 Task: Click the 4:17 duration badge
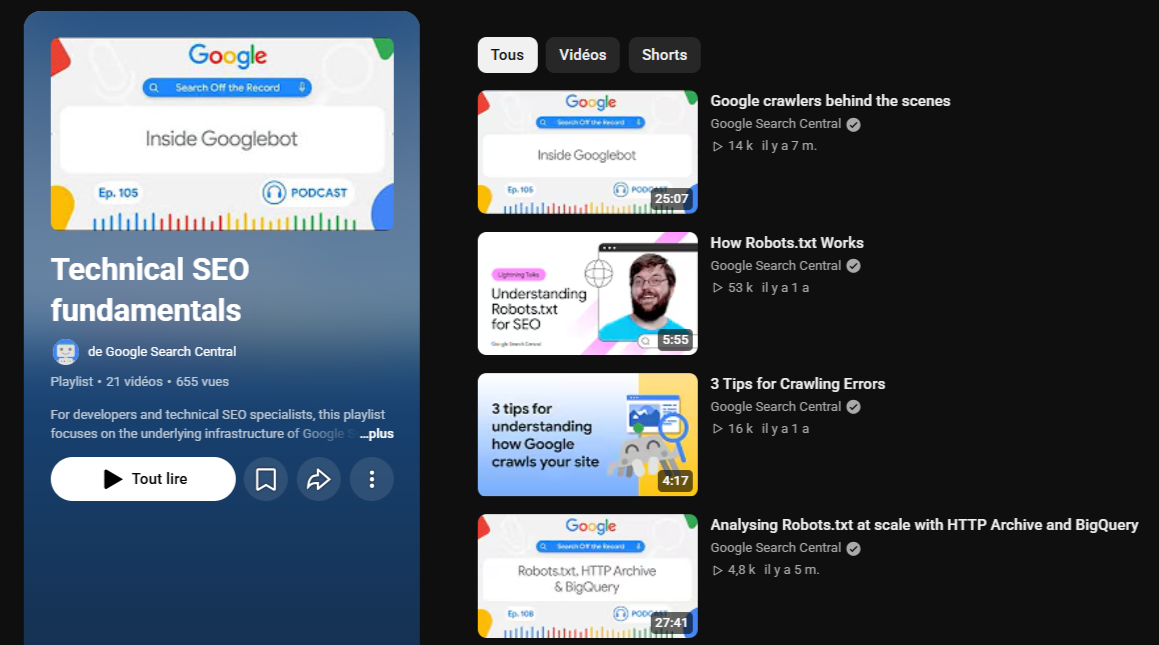click(676, 481)
